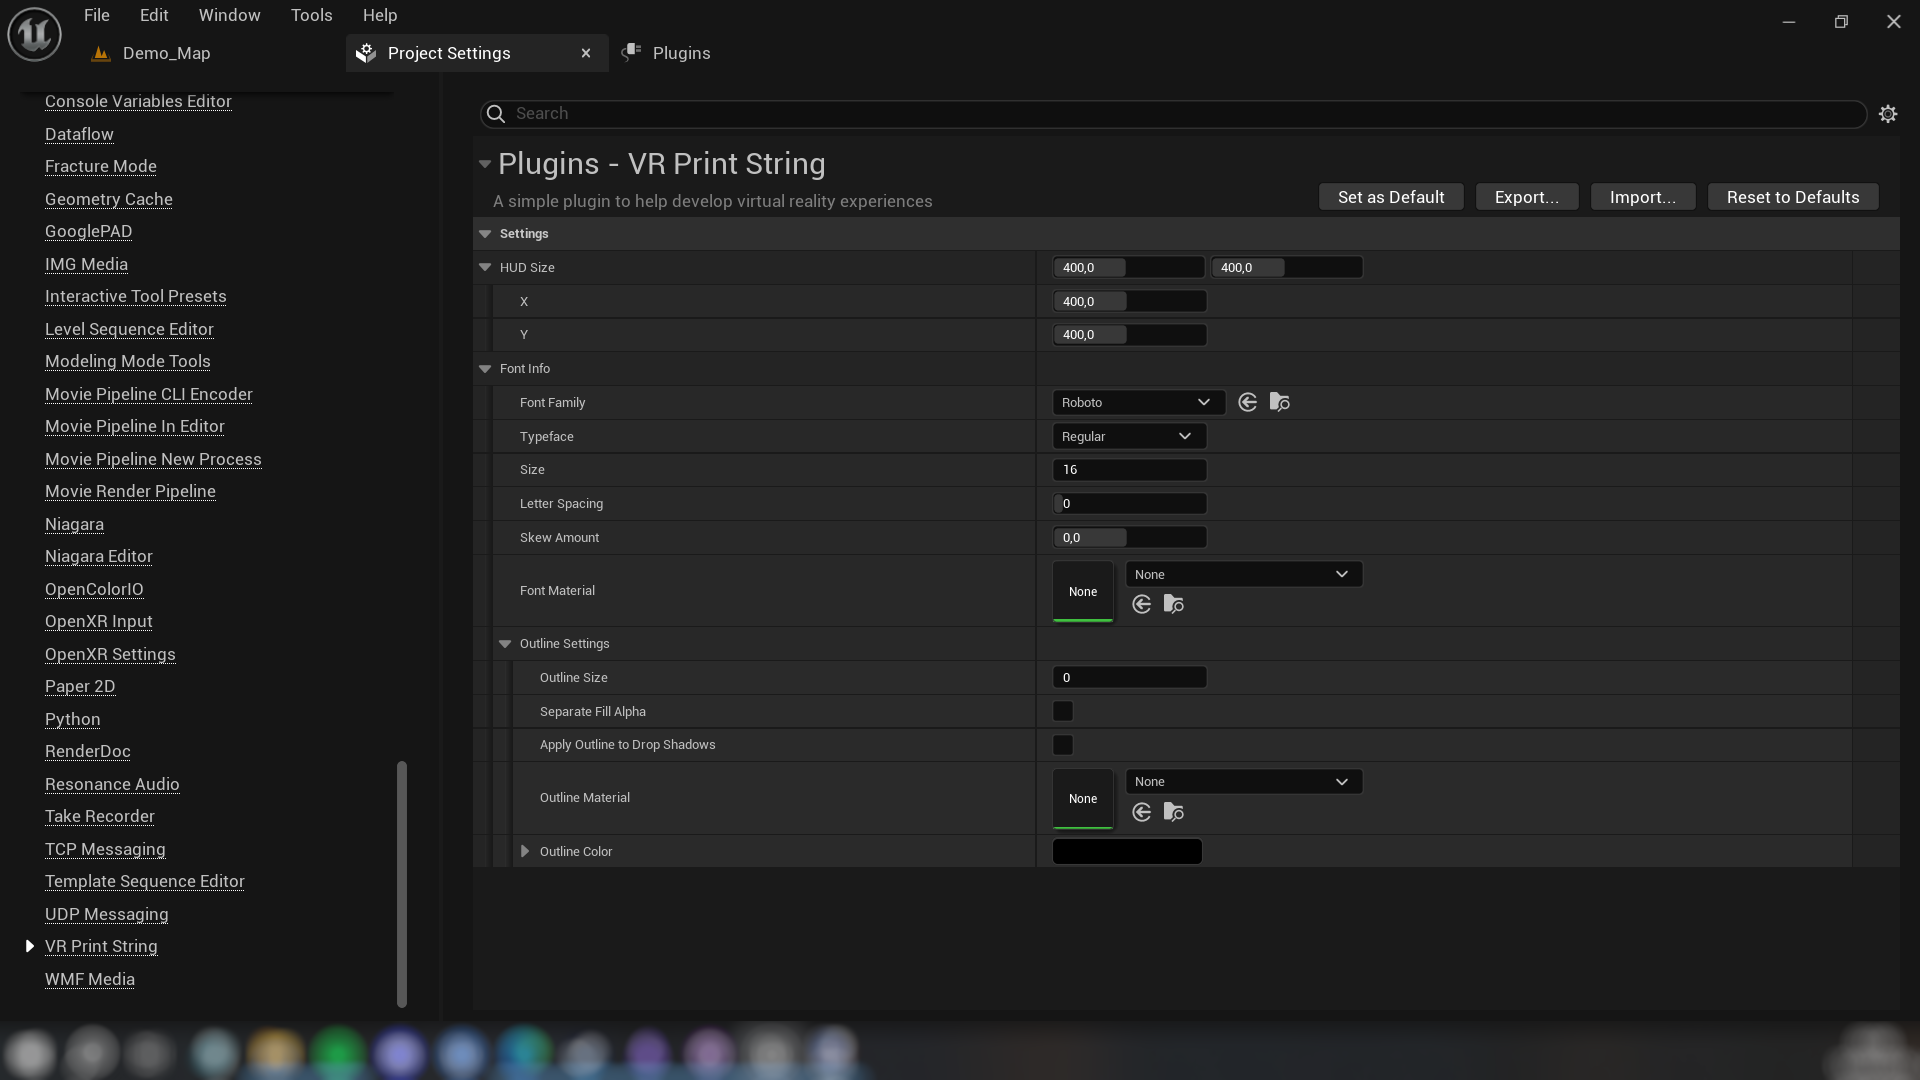This screenshot has height=1080, width=1920.
Task: Click Reset to Defaults button
Action: [x=1793, y=197]
